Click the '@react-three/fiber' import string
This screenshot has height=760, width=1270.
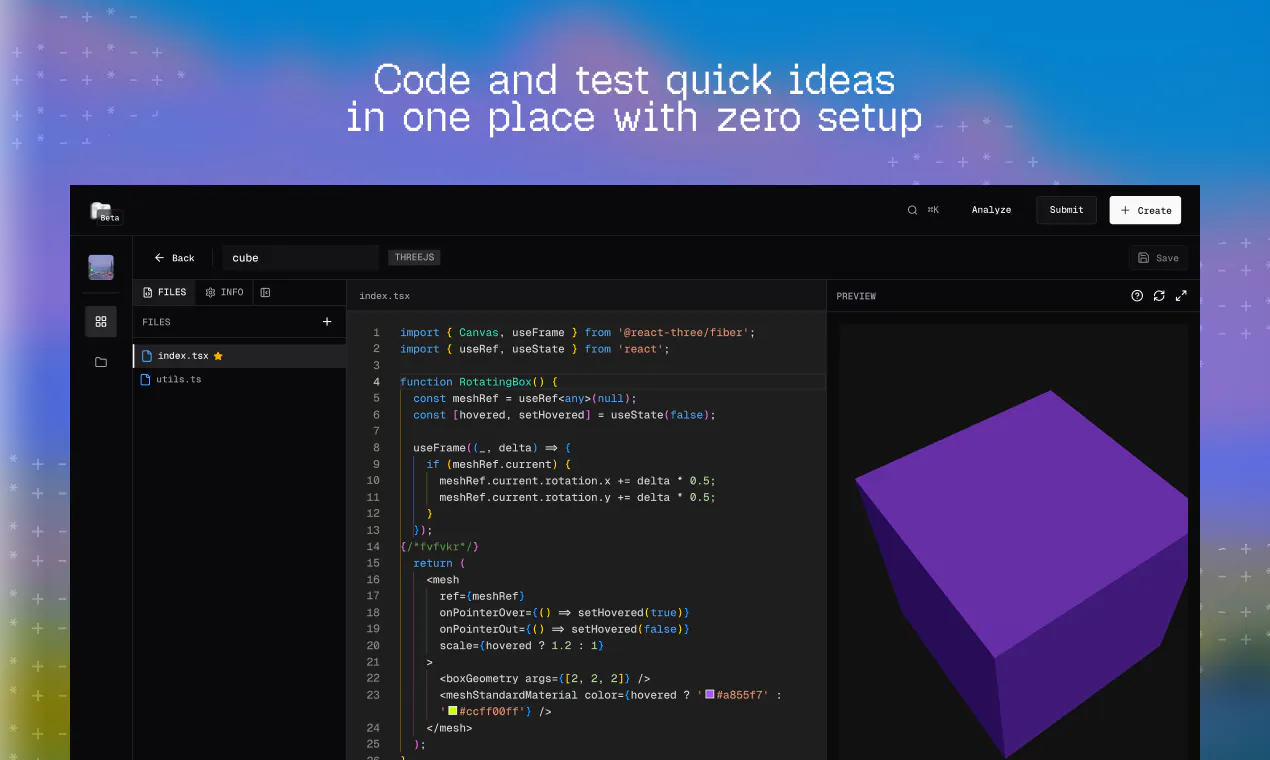click(x=683, y=332)
